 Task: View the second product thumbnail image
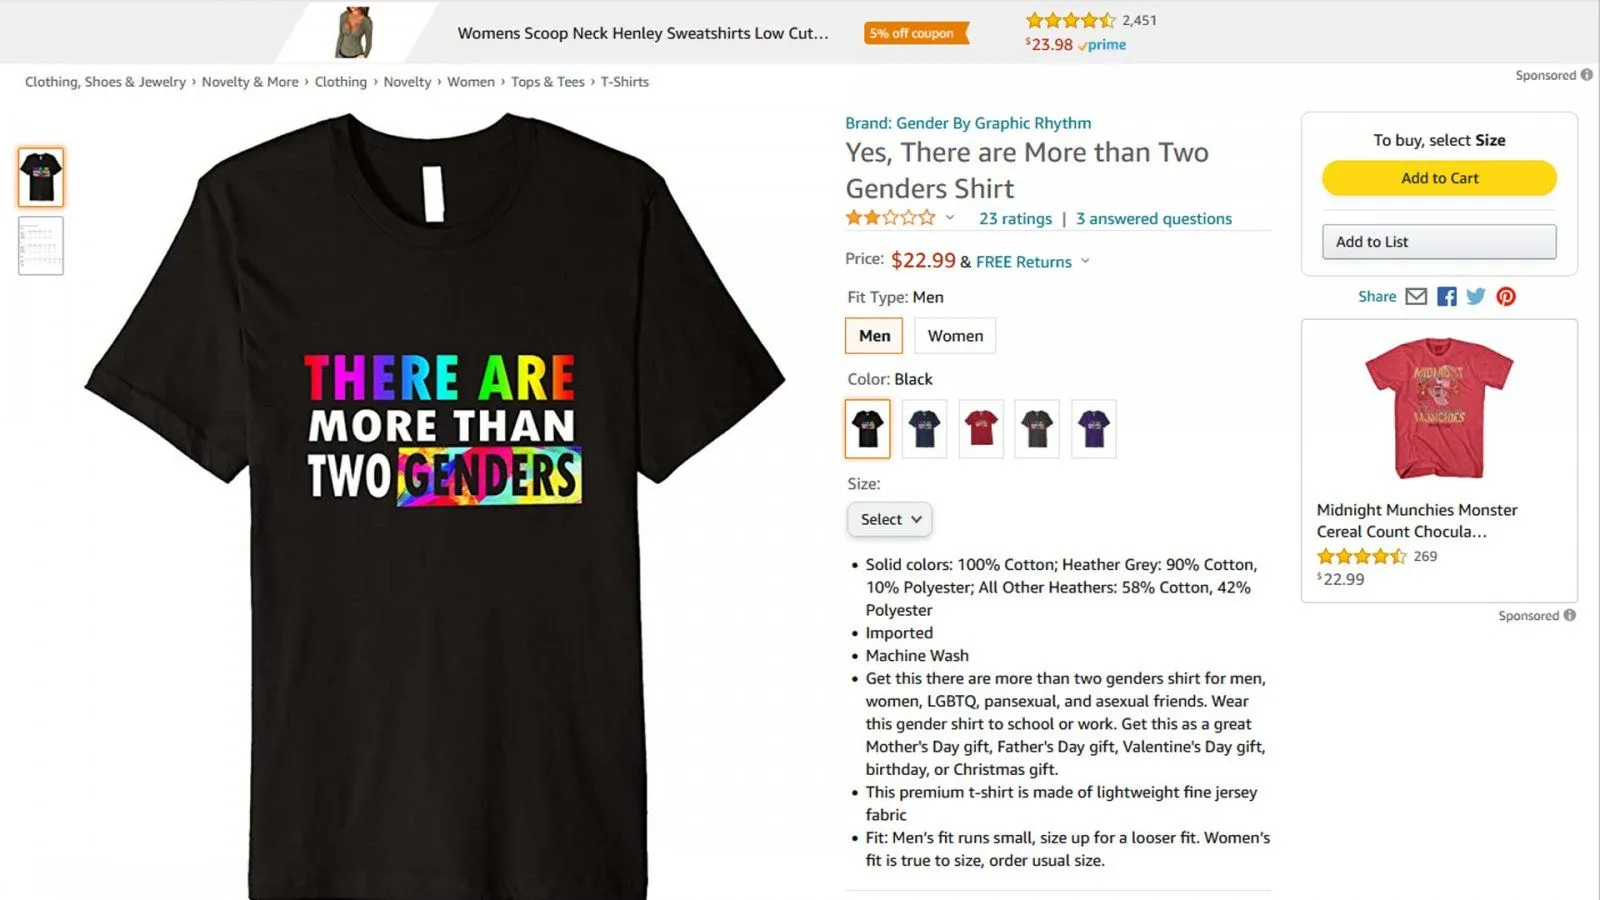41,246
